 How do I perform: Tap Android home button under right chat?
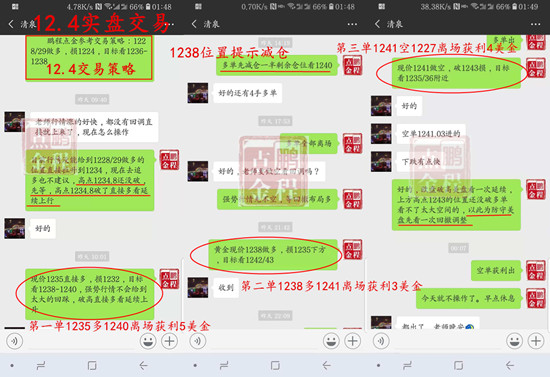[x=458, y=366]
